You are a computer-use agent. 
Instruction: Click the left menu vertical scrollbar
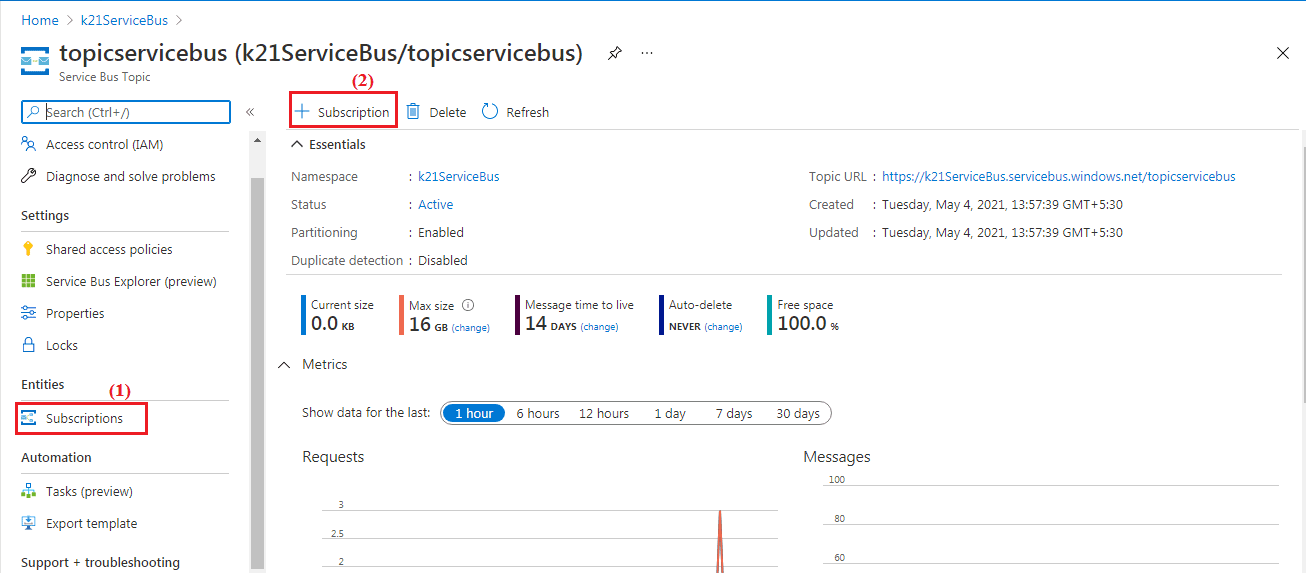(257, 370)
